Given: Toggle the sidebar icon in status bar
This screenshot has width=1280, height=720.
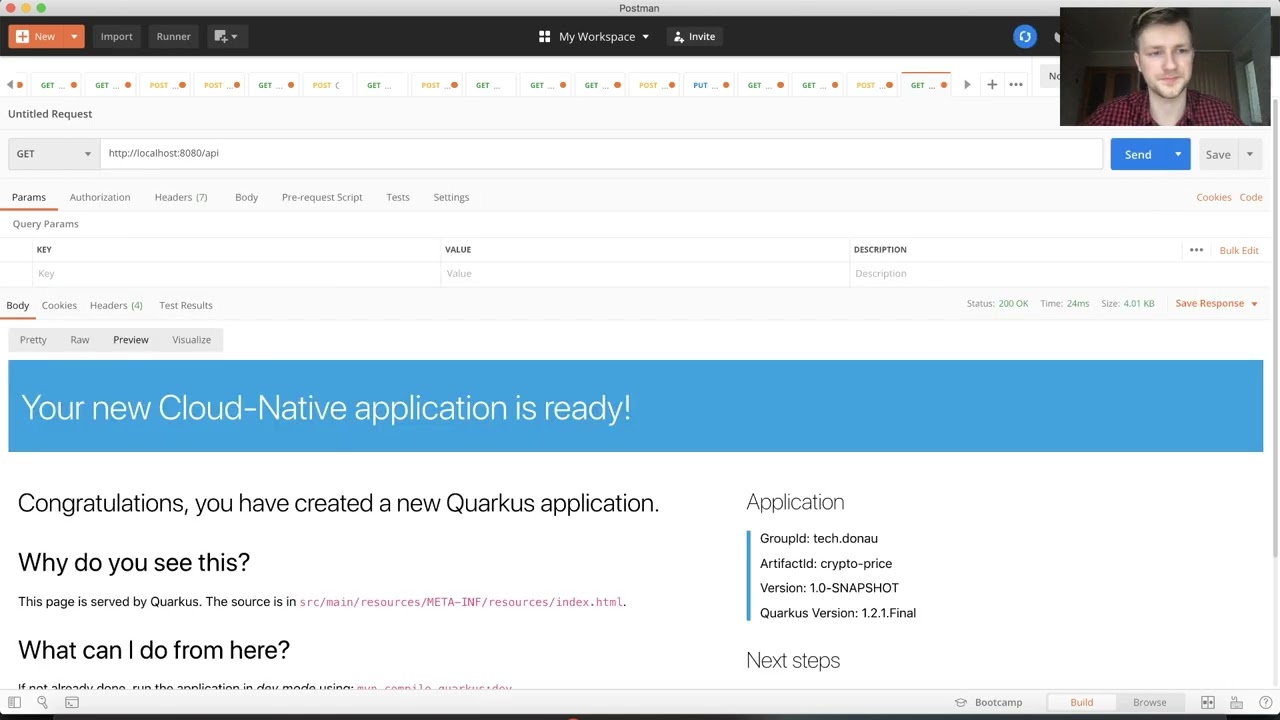Looking at the screenshot, I should (14, 702).
